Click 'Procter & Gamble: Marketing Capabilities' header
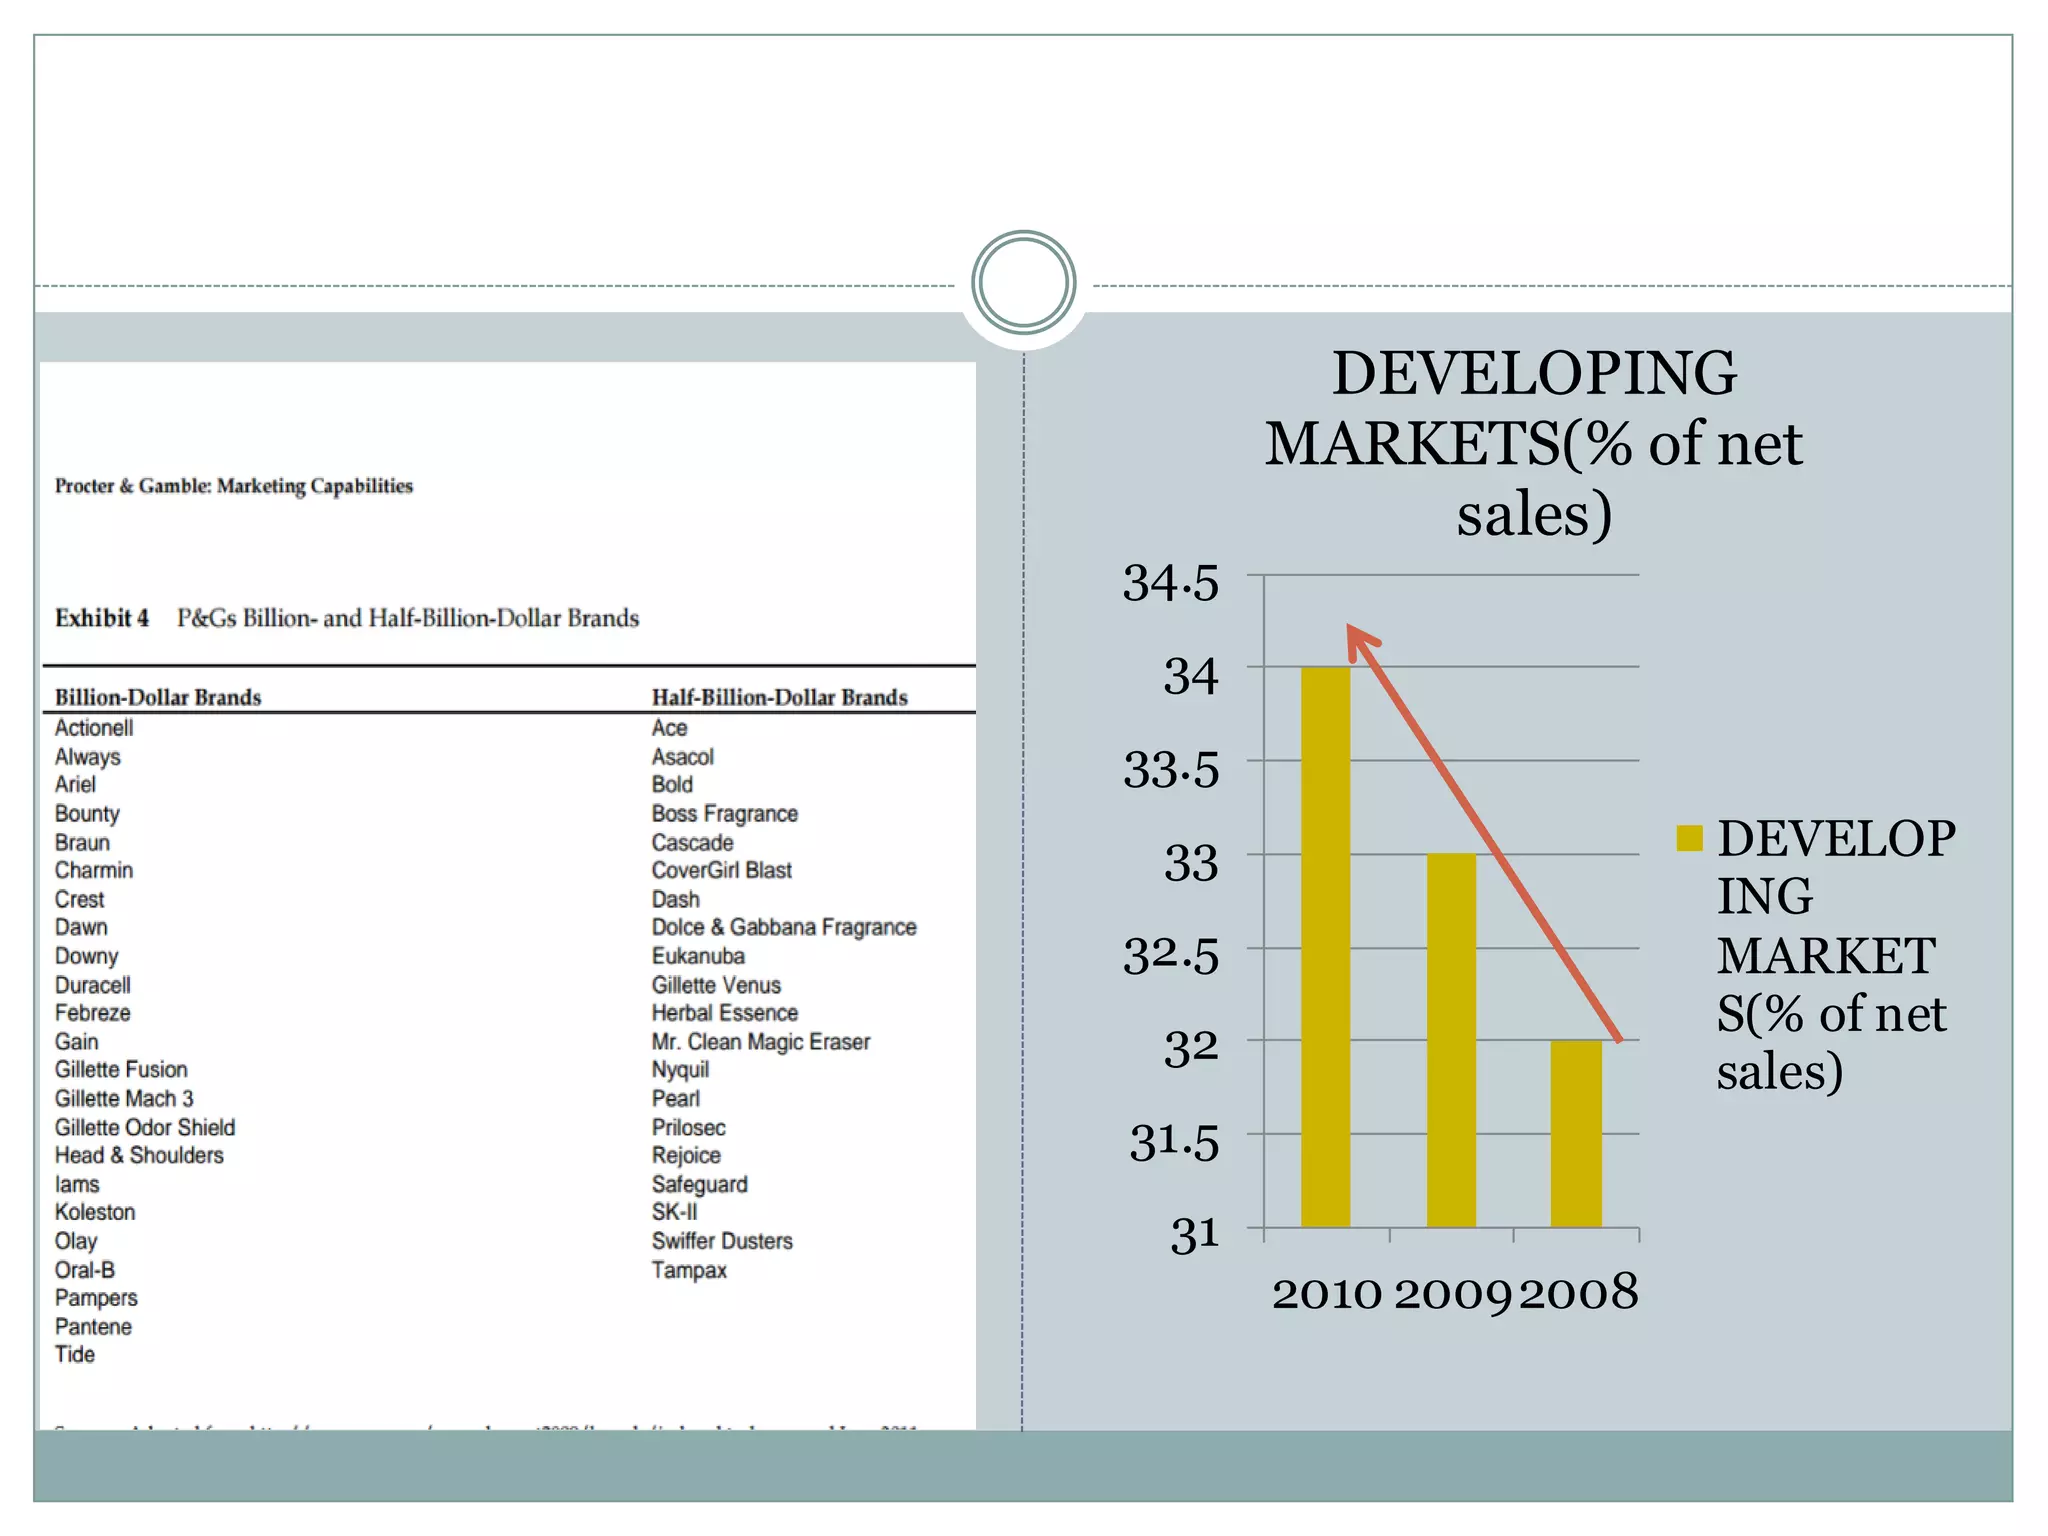The width and height of the screenshot is (2048, 1536). 234,486
